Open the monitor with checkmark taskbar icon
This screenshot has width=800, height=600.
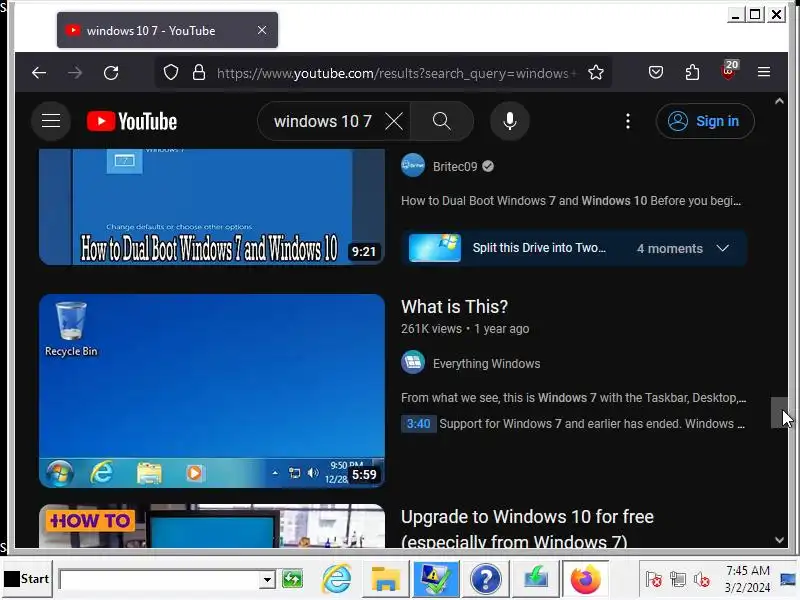coord(436,579)
